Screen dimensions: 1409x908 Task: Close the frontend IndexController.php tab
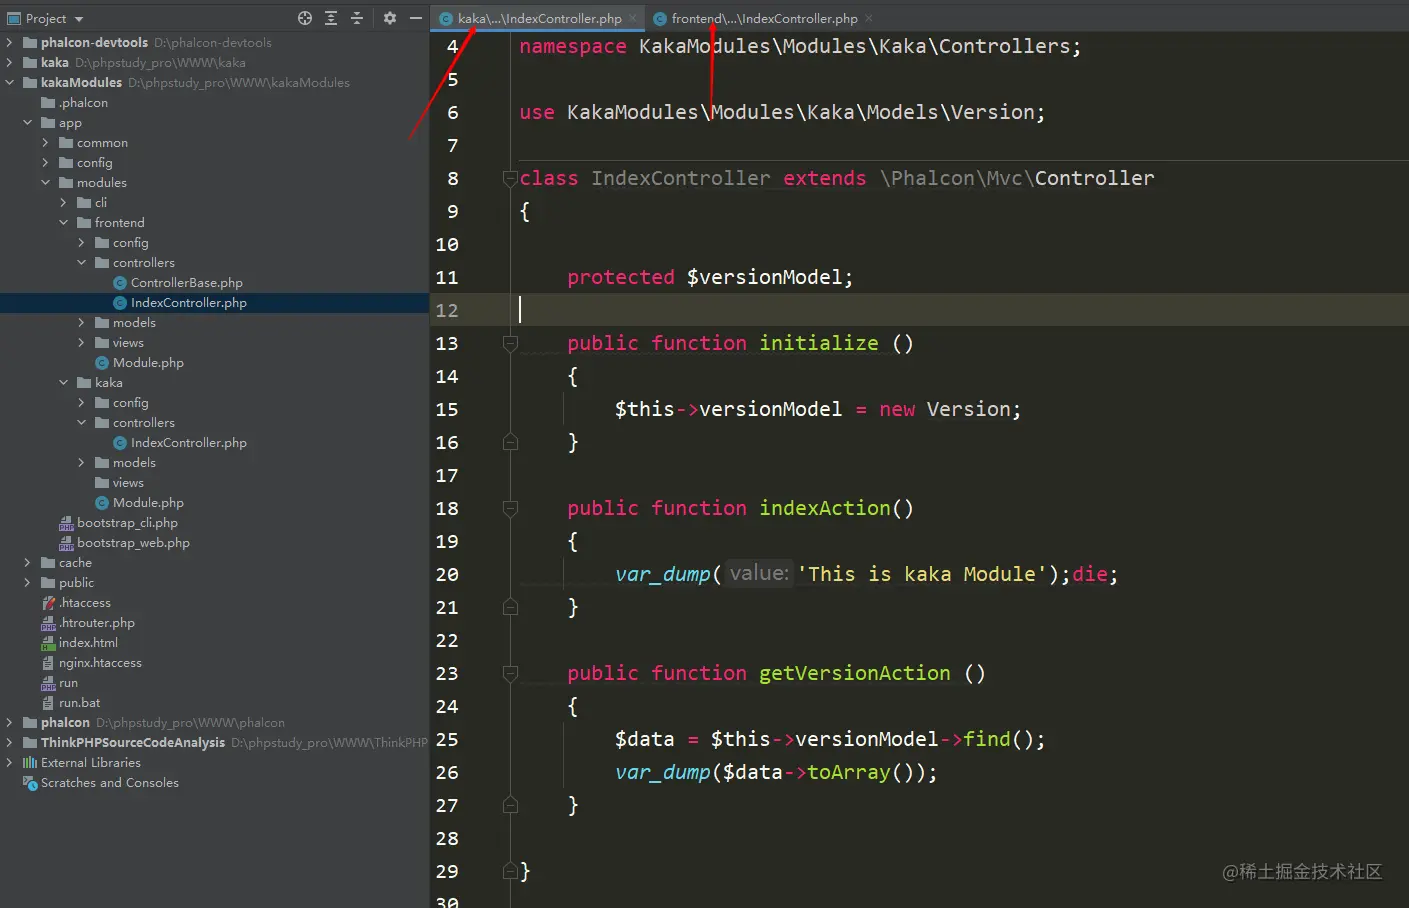tap(869, 18)
